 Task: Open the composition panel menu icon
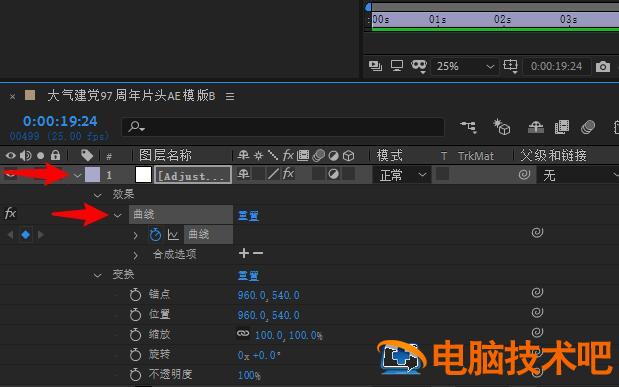pyautogui.click(x=230, y=96)
